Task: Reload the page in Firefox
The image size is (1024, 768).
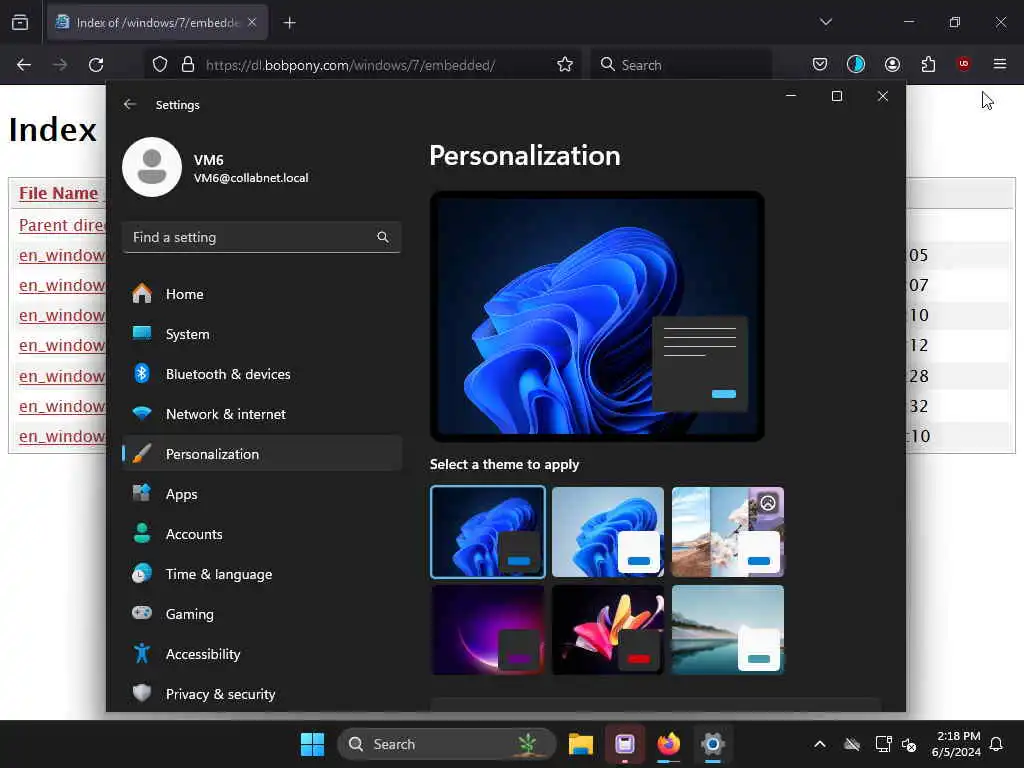Action: [x=96, y=65]
